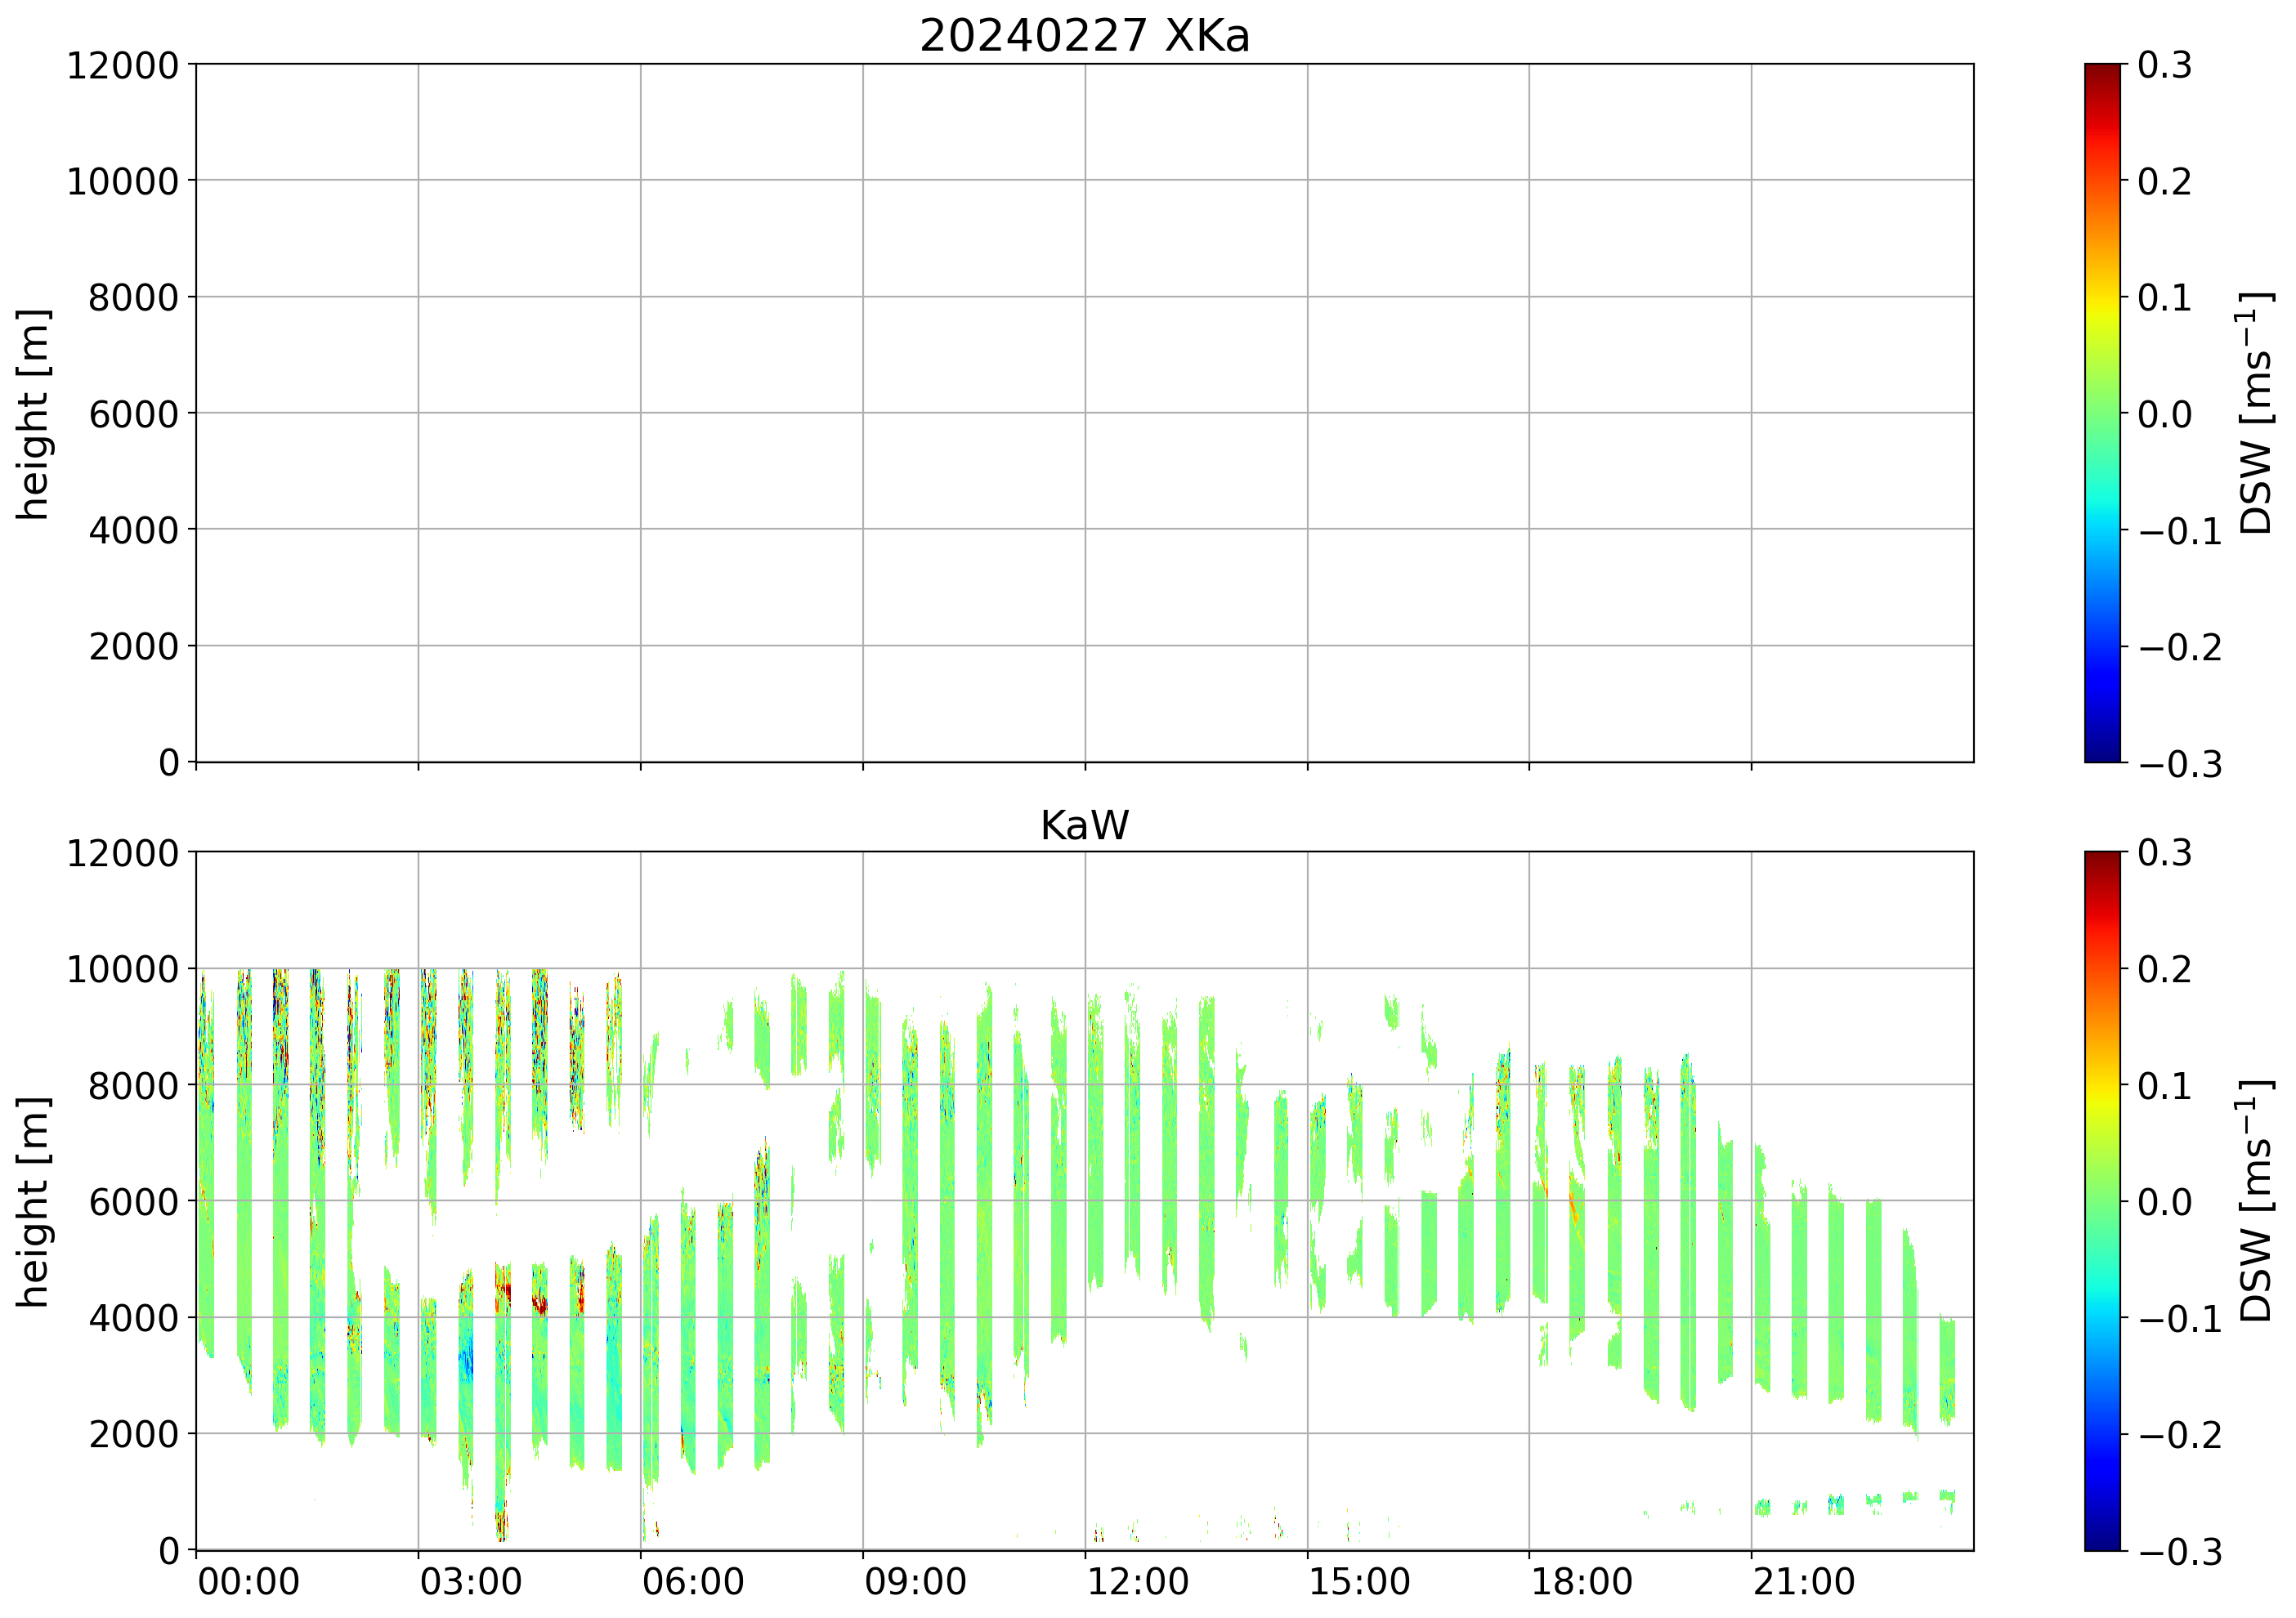Click the −0.3 label on bottom colorbar
This screenshot has height=1618, width=2296.
pyautogui.click(x=2180, y=1552)
